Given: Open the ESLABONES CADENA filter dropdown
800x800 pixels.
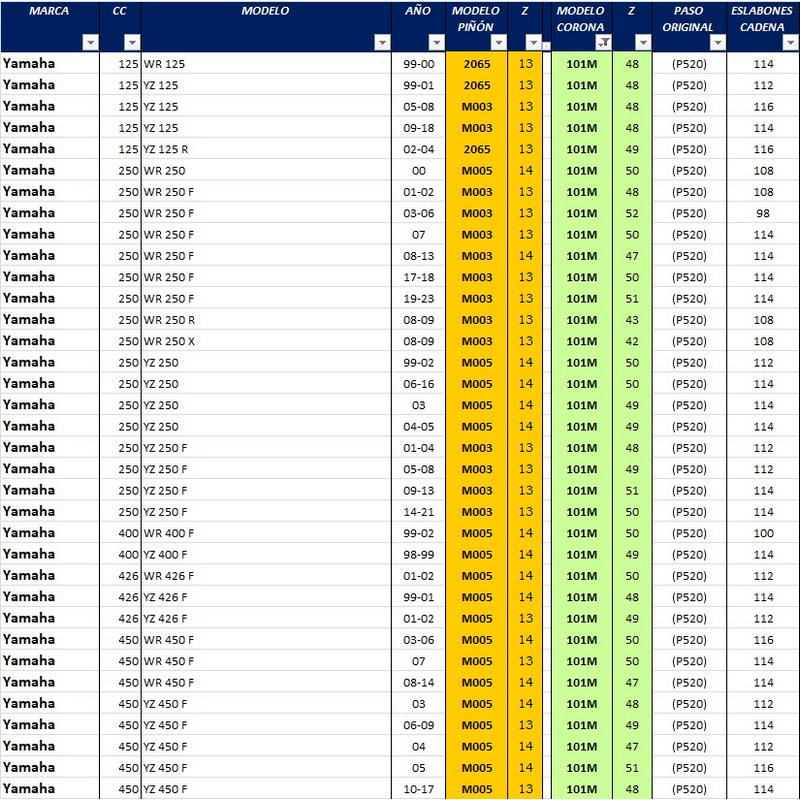Looking at the screenshot, I should point(790,42).
